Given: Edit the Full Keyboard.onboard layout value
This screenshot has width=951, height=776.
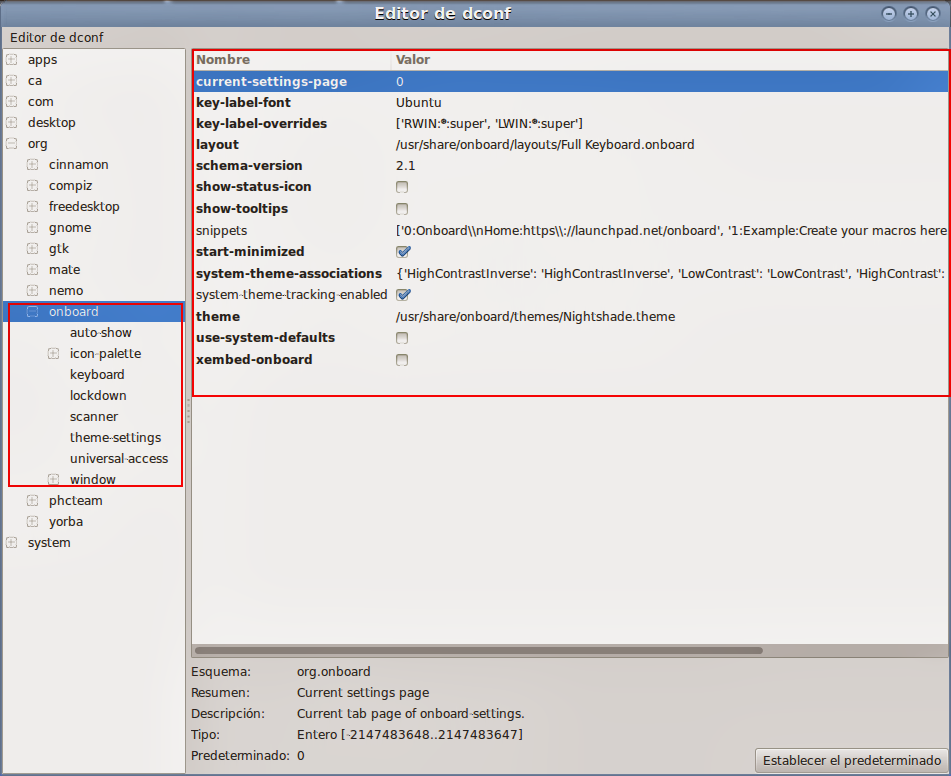Looking at the screenshot, I should click(x=545, y=144).
